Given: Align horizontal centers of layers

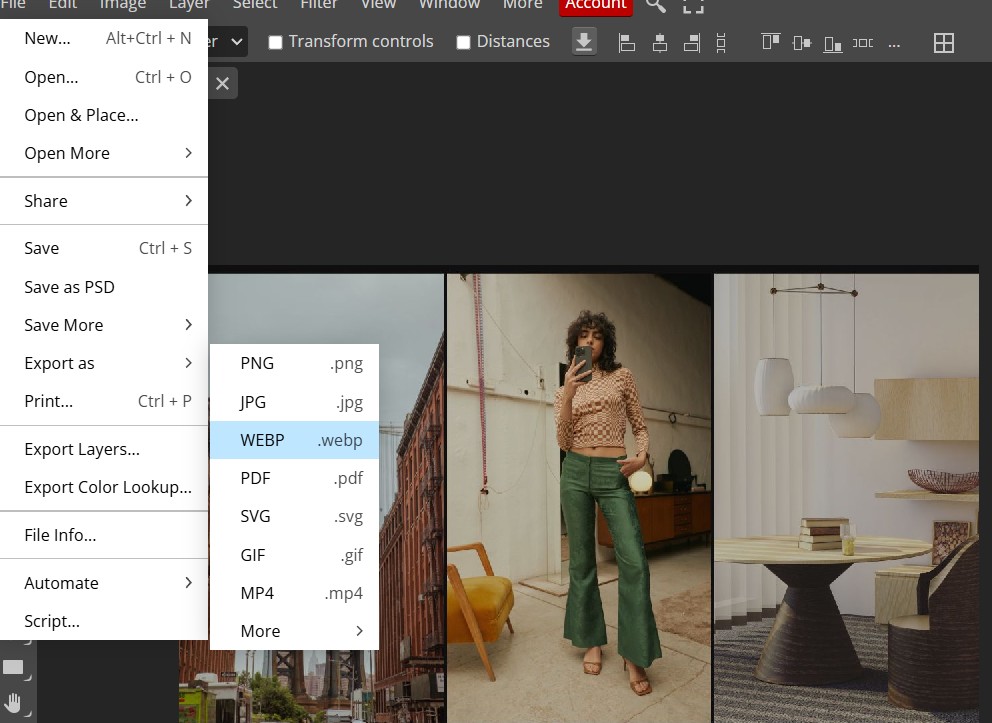Looking at the screenshot, I should click(659, 42).
